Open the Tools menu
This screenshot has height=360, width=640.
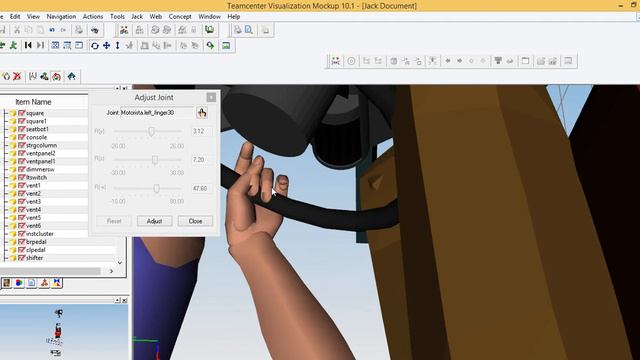[x=117, y=17]
